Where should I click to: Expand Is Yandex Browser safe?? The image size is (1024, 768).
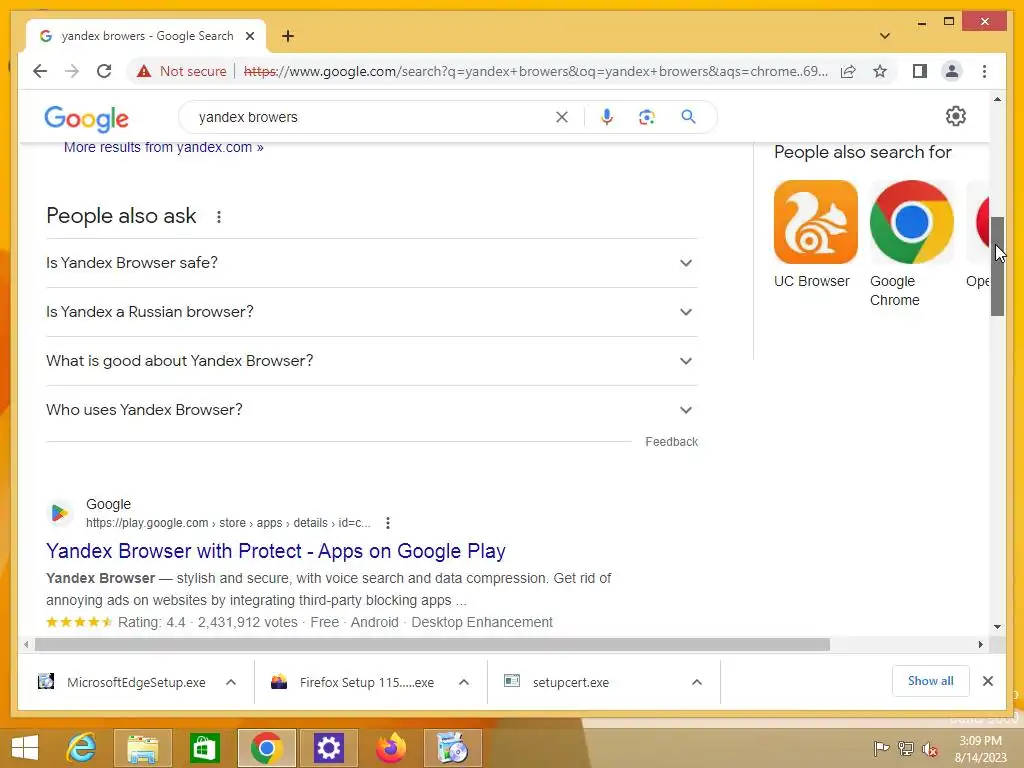pos(372,263)
